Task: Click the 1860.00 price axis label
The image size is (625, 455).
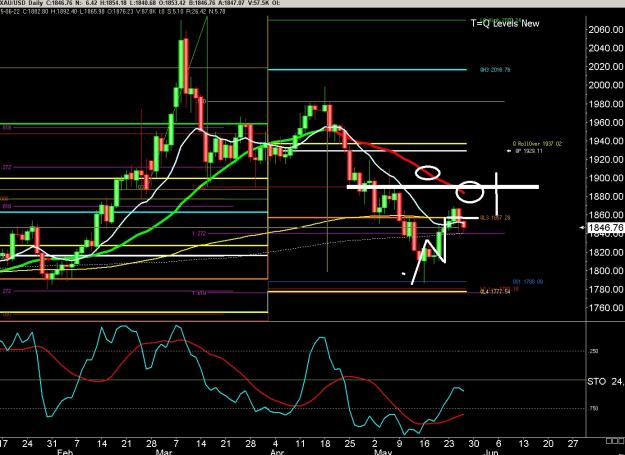Action: (x=605, y=215)
